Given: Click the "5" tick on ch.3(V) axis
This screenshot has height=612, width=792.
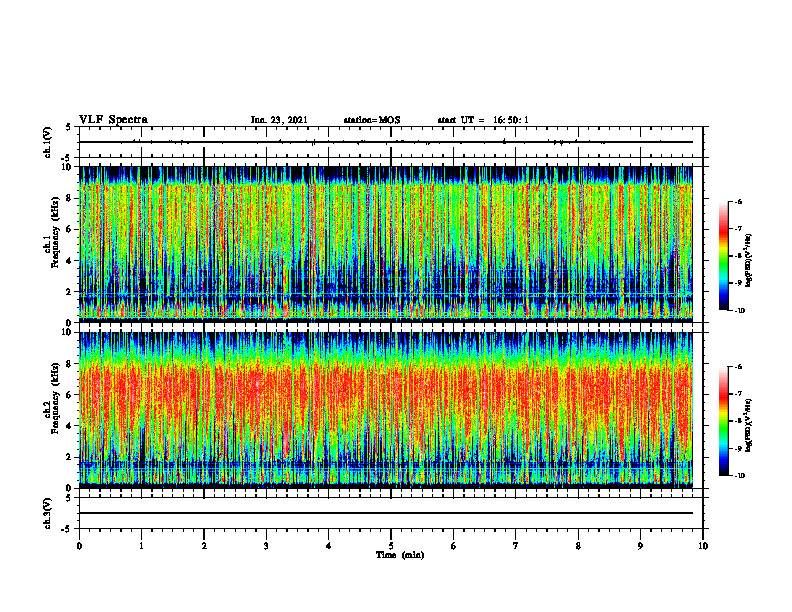Looking at the screenshot, I should click(69, 498).
